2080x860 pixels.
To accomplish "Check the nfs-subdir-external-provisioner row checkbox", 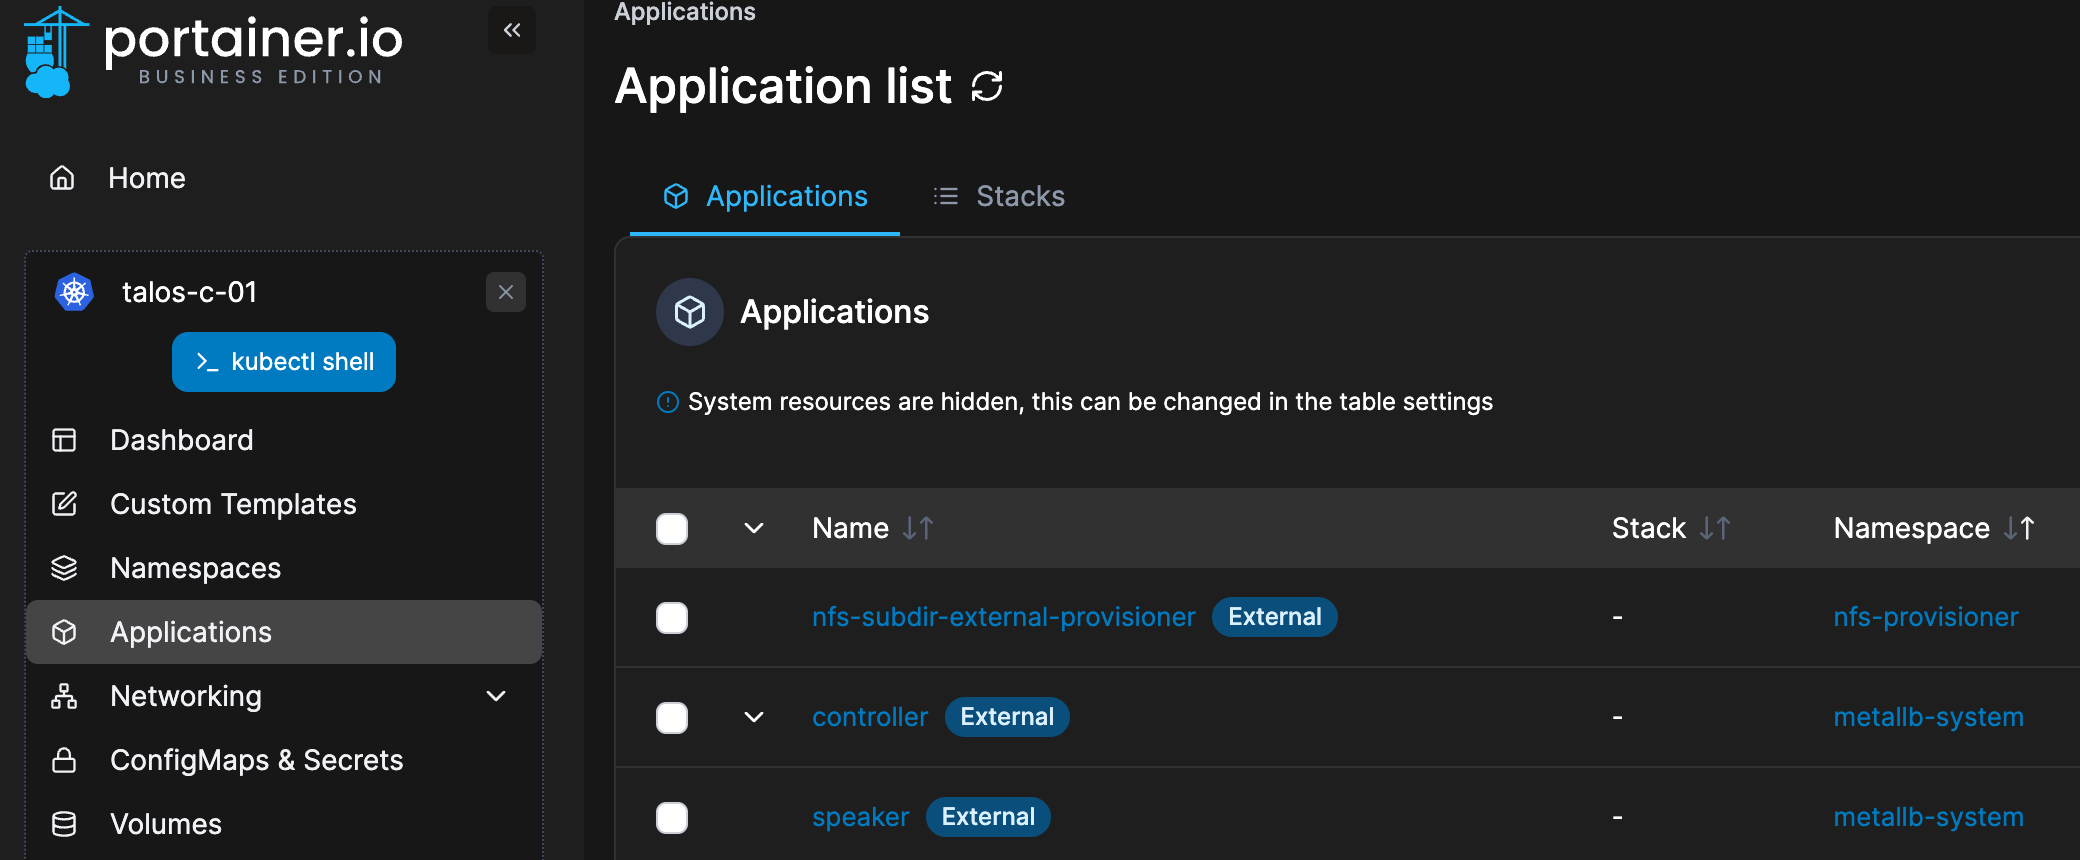I will click(x=672, y=618).
